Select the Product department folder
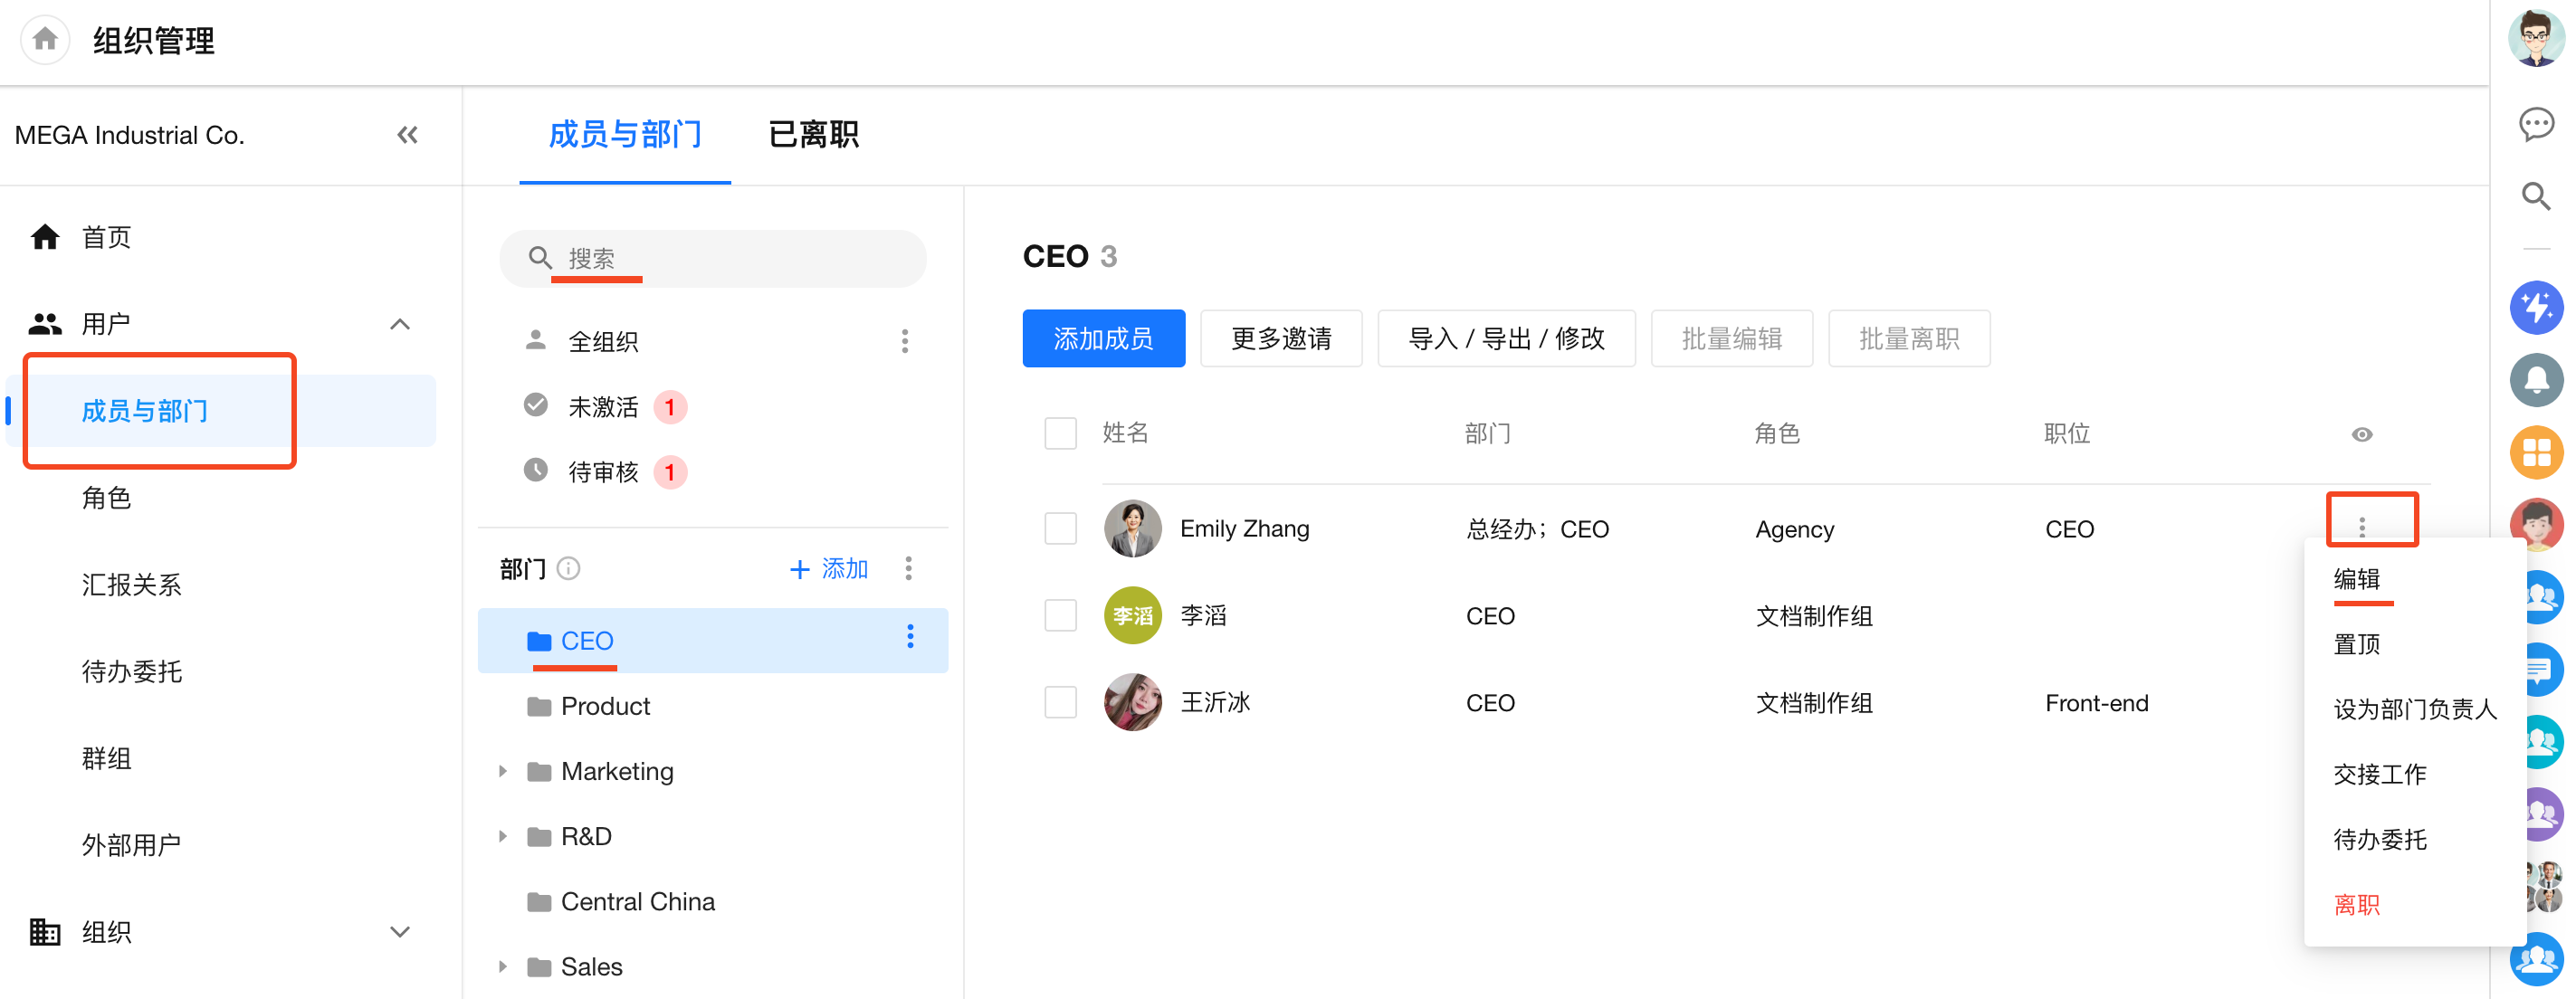The height and width of the screenshot is (999, 2576). coord(604,706)
